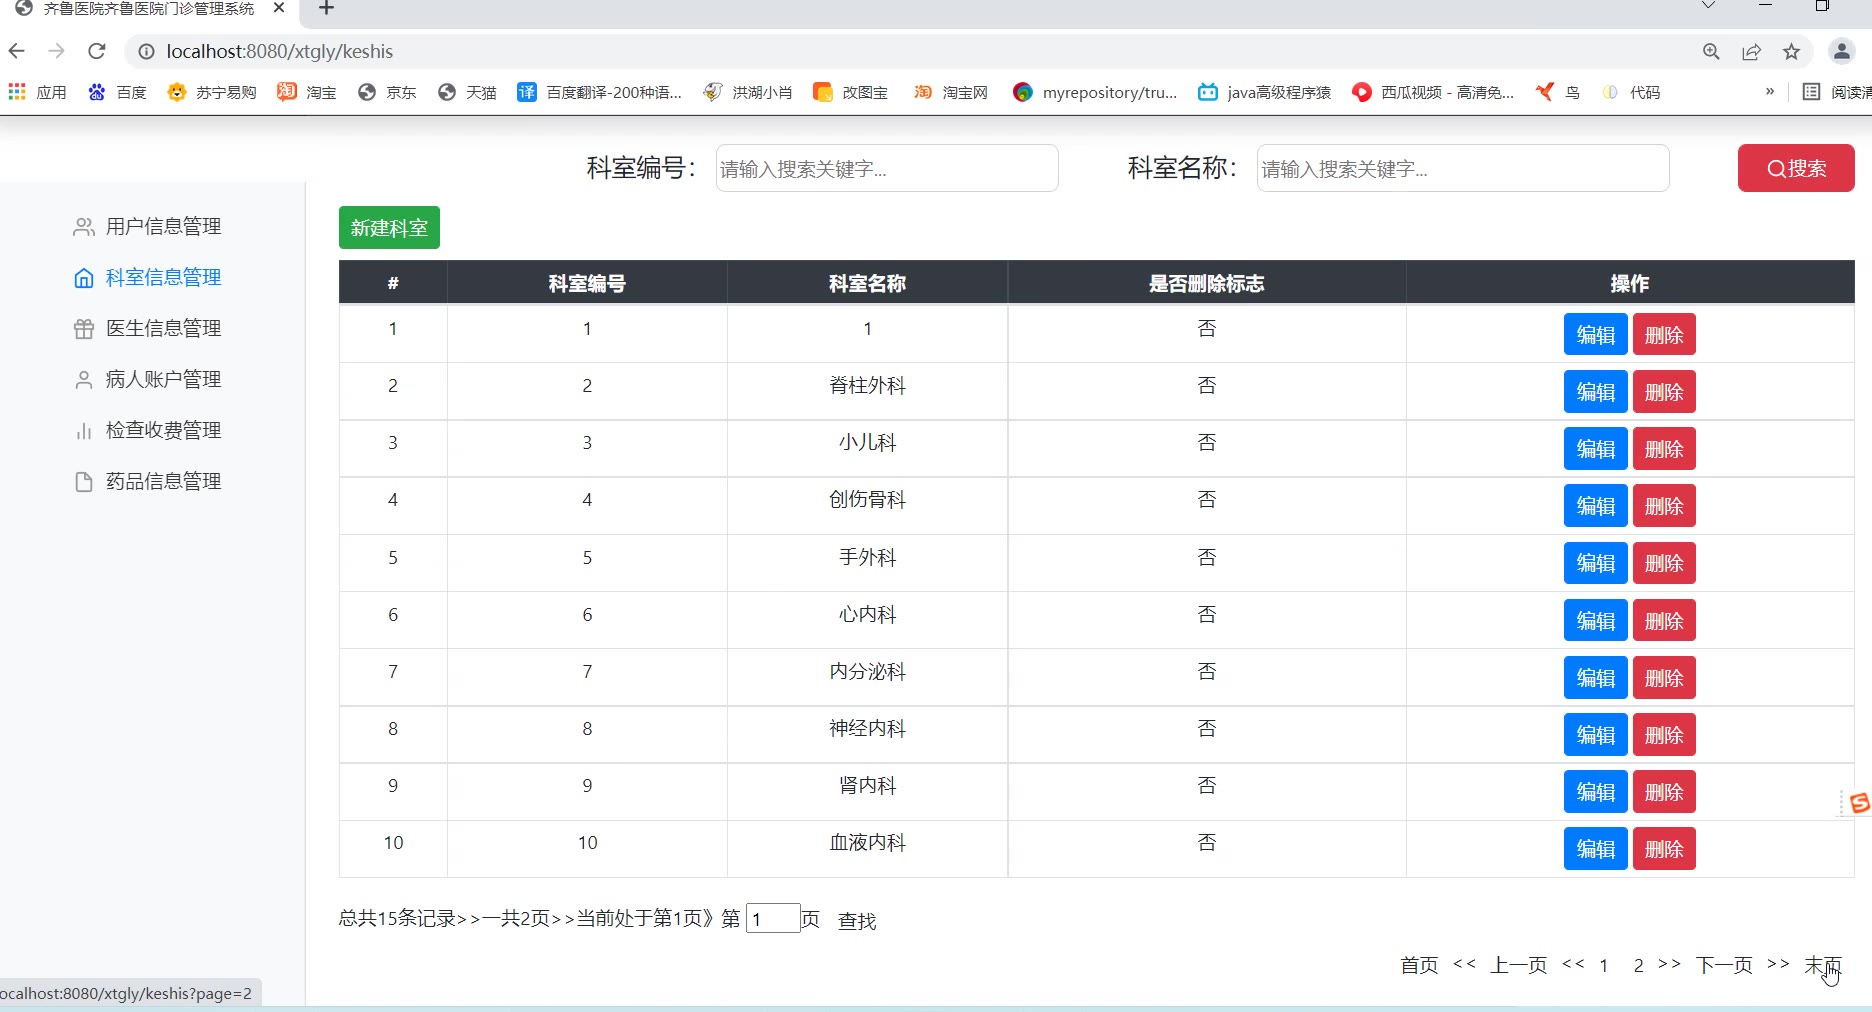This screenshot has width=1872, height=1012.
Task: Open 检查收费管理 in the sidebar
Action: pos(147,431)
